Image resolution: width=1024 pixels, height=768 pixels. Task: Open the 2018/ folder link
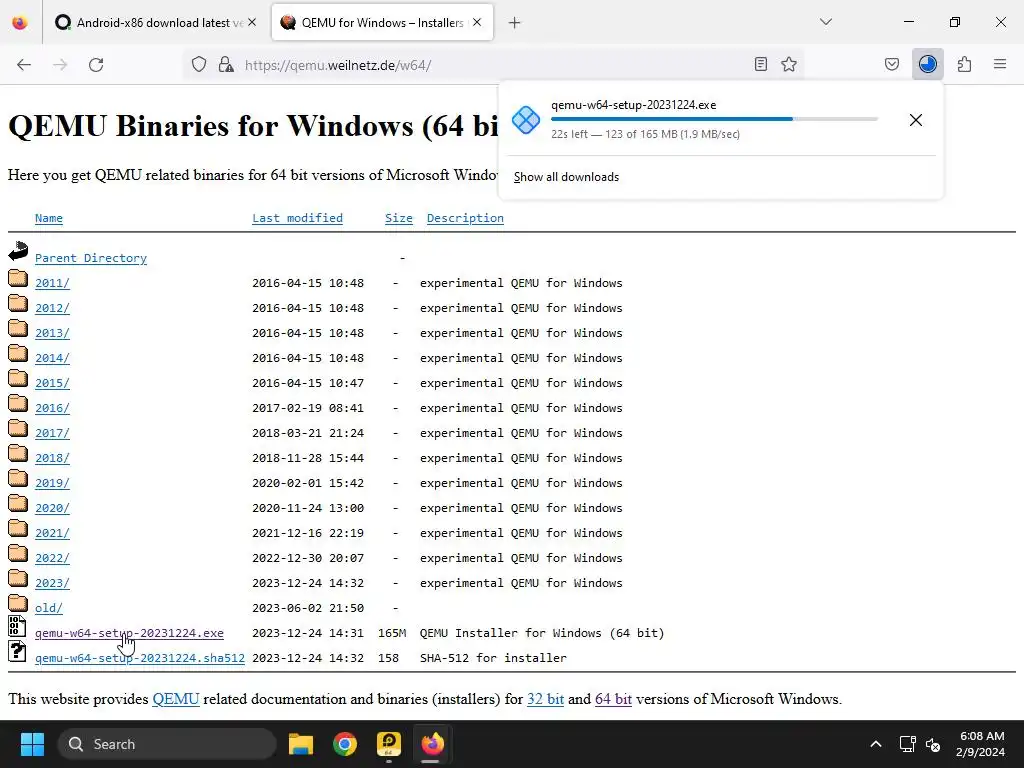[52, 458]
